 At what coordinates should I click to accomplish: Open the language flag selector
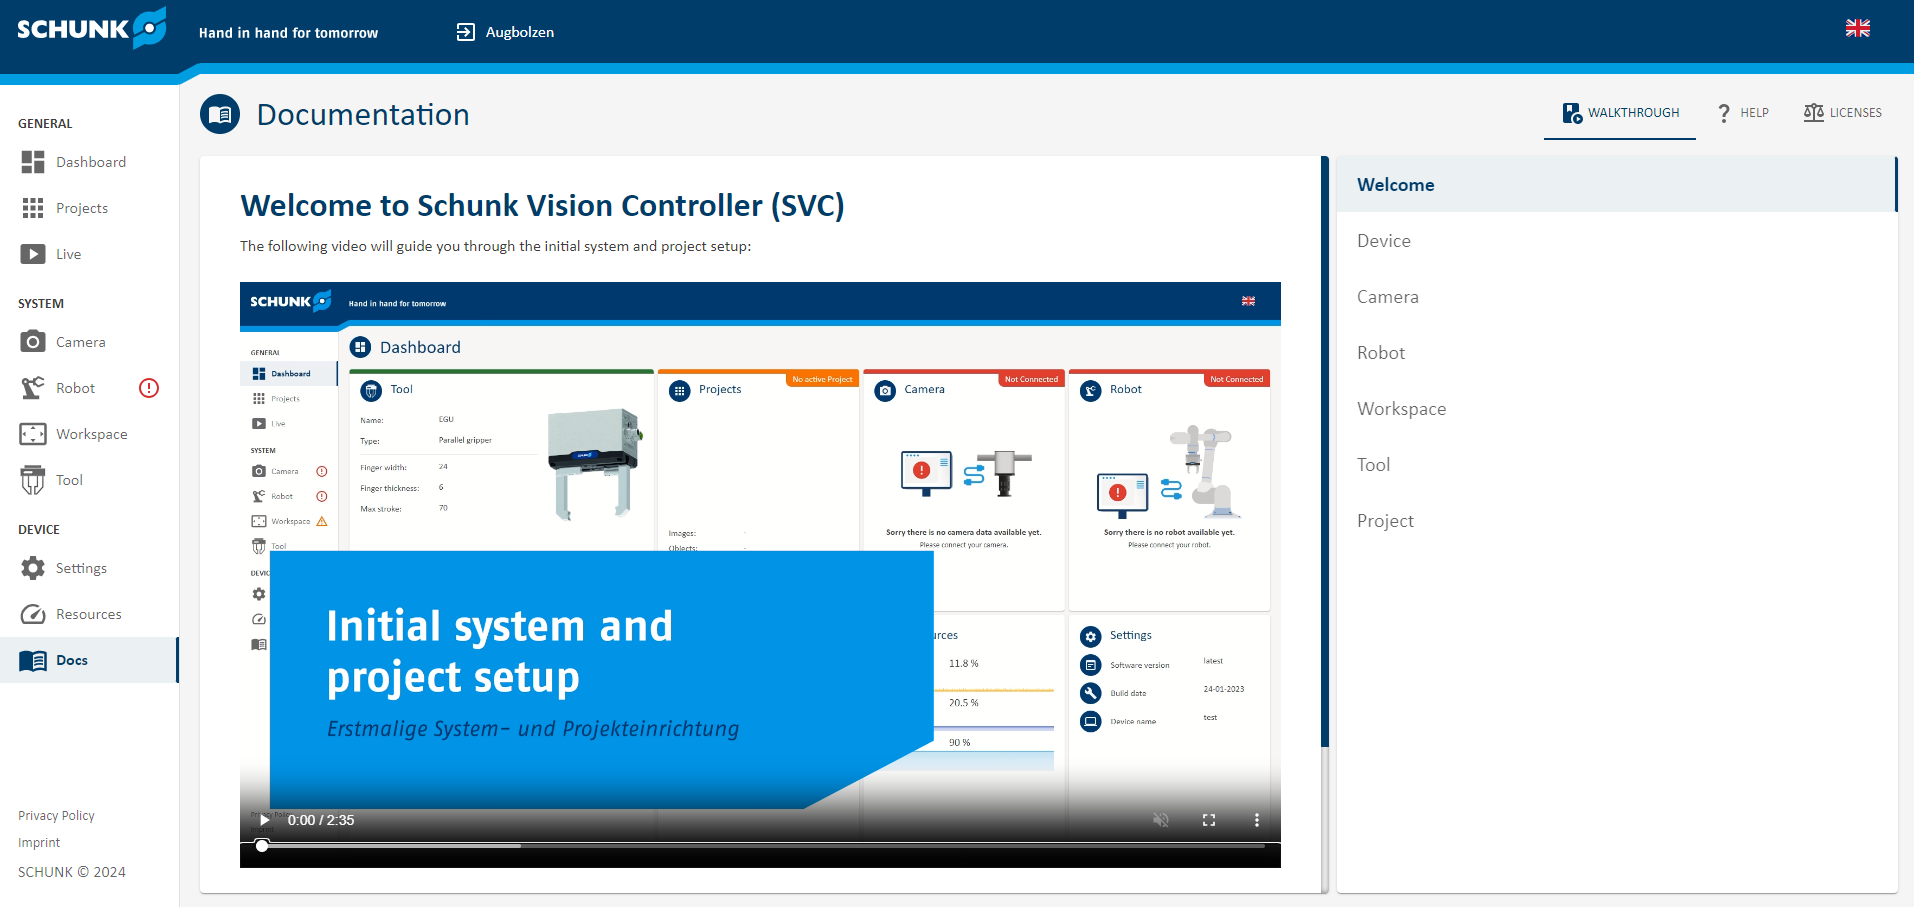tap(1857, 29)
